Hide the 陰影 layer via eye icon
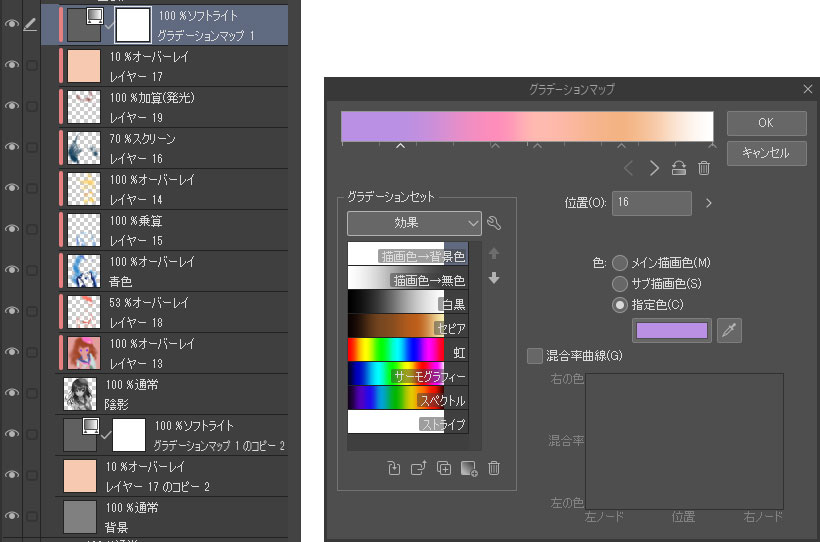The image size is (820, 542). pos(12,392)
